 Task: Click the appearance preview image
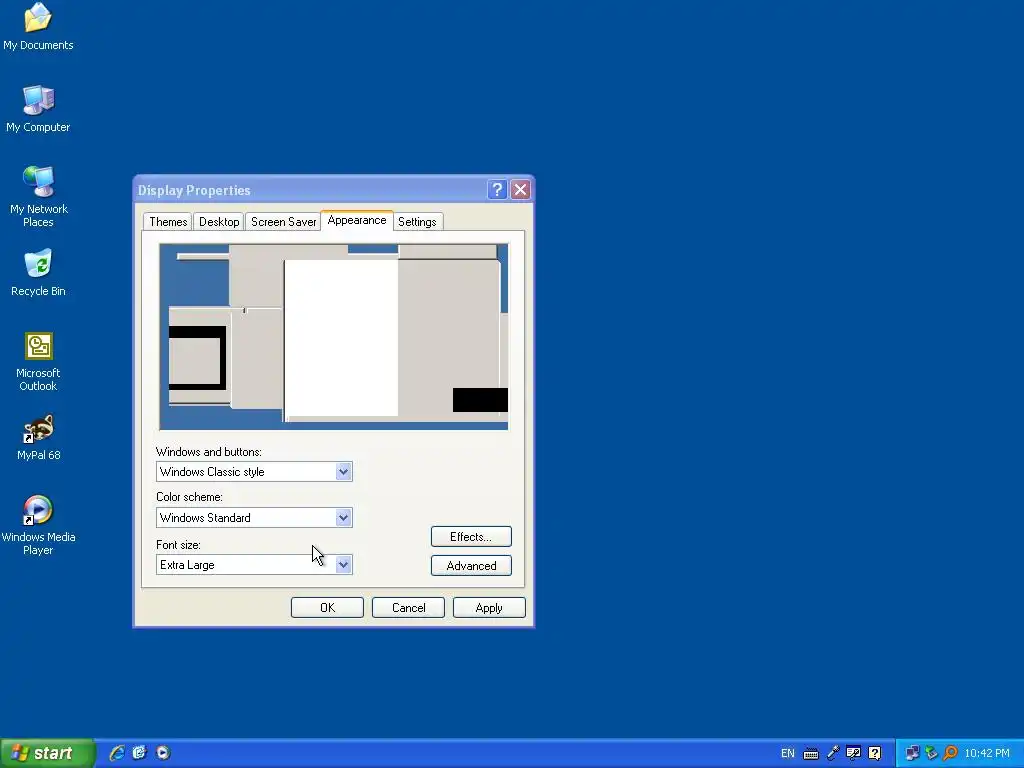pos(334,336)
